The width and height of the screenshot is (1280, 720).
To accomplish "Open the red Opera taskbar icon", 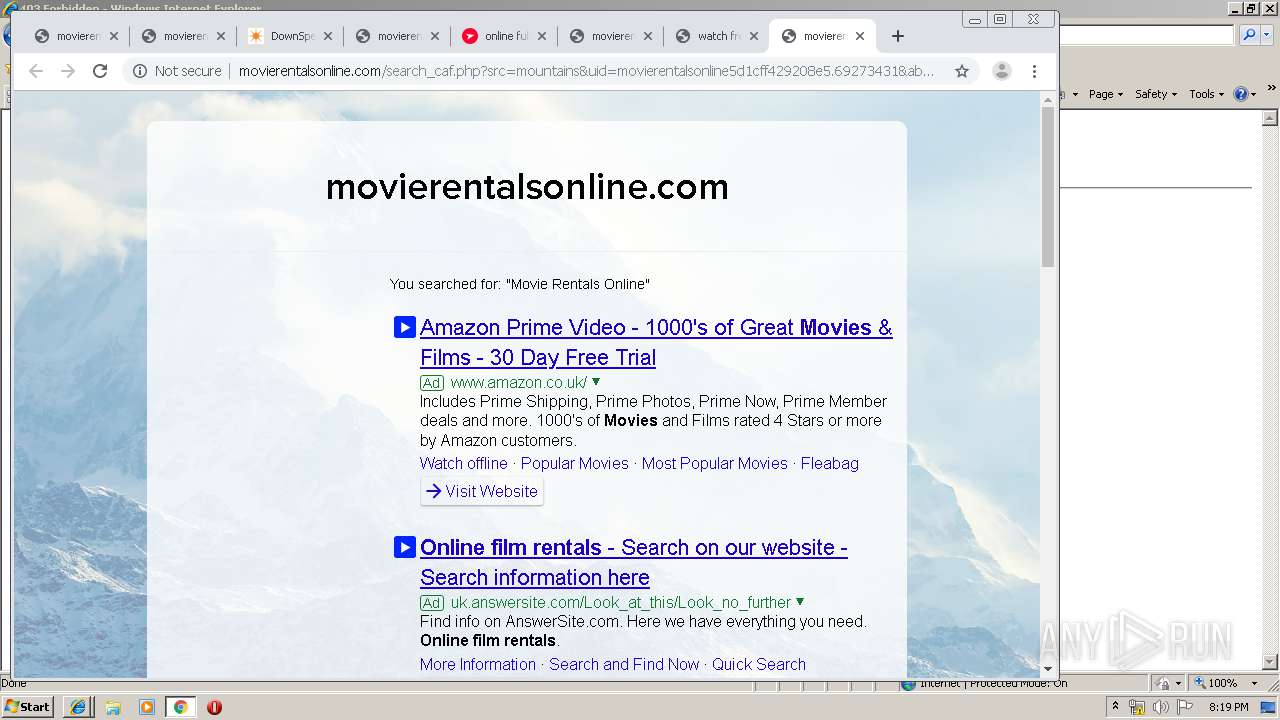I will click(x=214, y=707).
